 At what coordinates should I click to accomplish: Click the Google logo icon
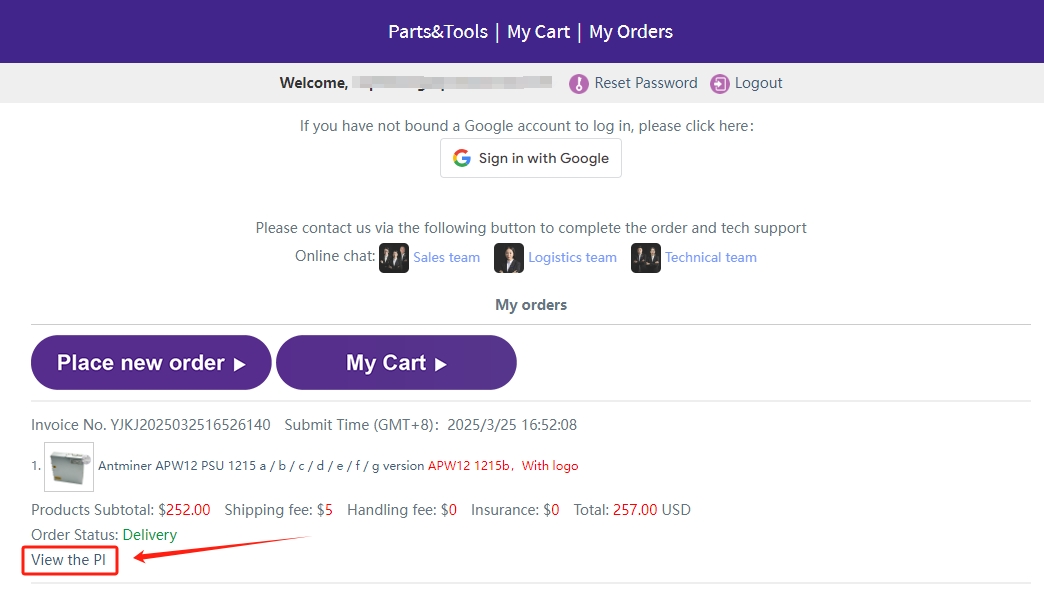pyautogui.click(x=461, y=158)
